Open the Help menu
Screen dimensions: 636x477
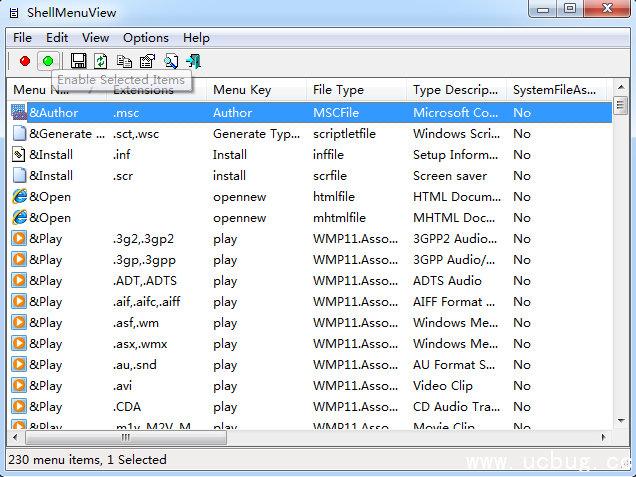(x=196, y=38)
